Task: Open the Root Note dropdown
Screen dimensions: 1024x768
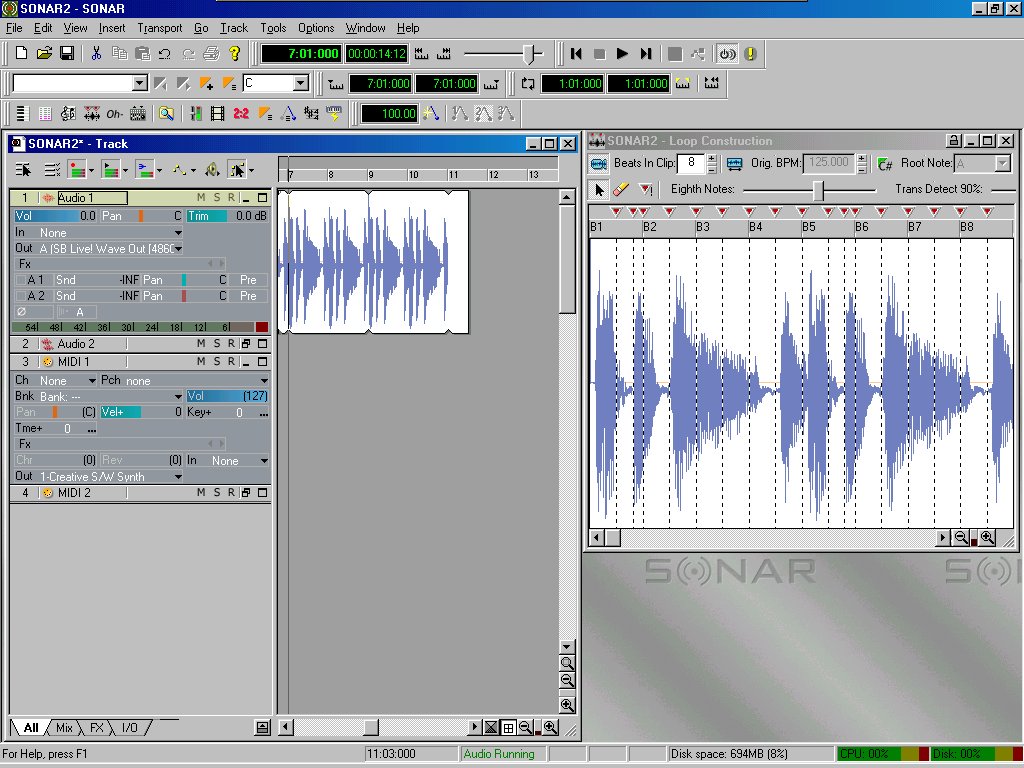Action: (1002, 163)
